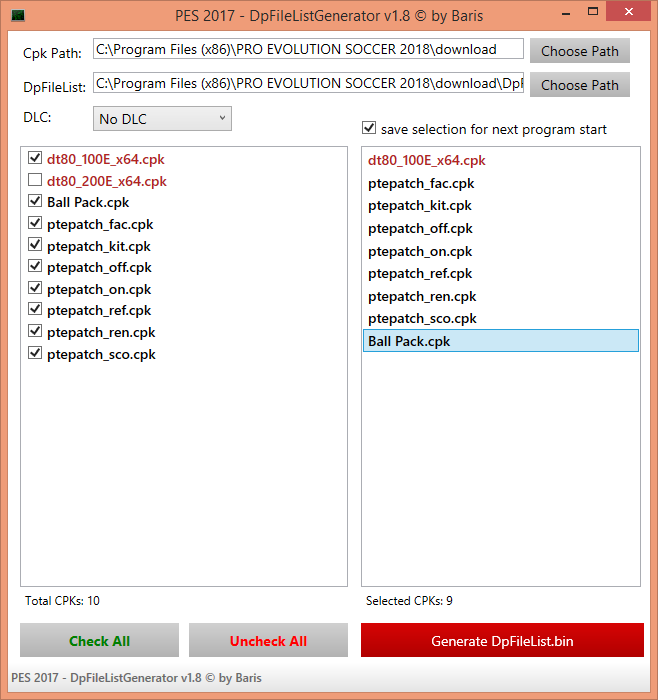Close the DpFileListGenerator window
The image size is (658, 700).
tap(629, 12)
